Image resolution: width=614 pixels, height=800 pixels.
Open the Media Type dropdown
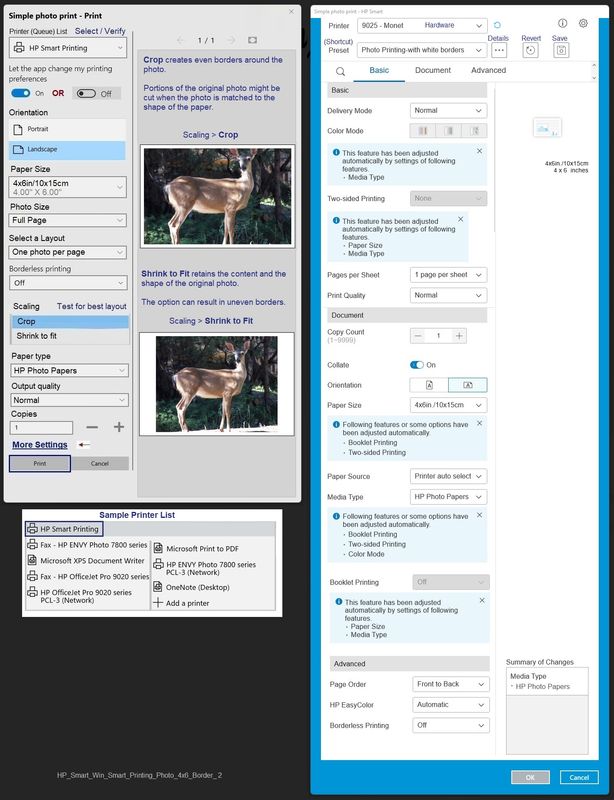[448, 497]
